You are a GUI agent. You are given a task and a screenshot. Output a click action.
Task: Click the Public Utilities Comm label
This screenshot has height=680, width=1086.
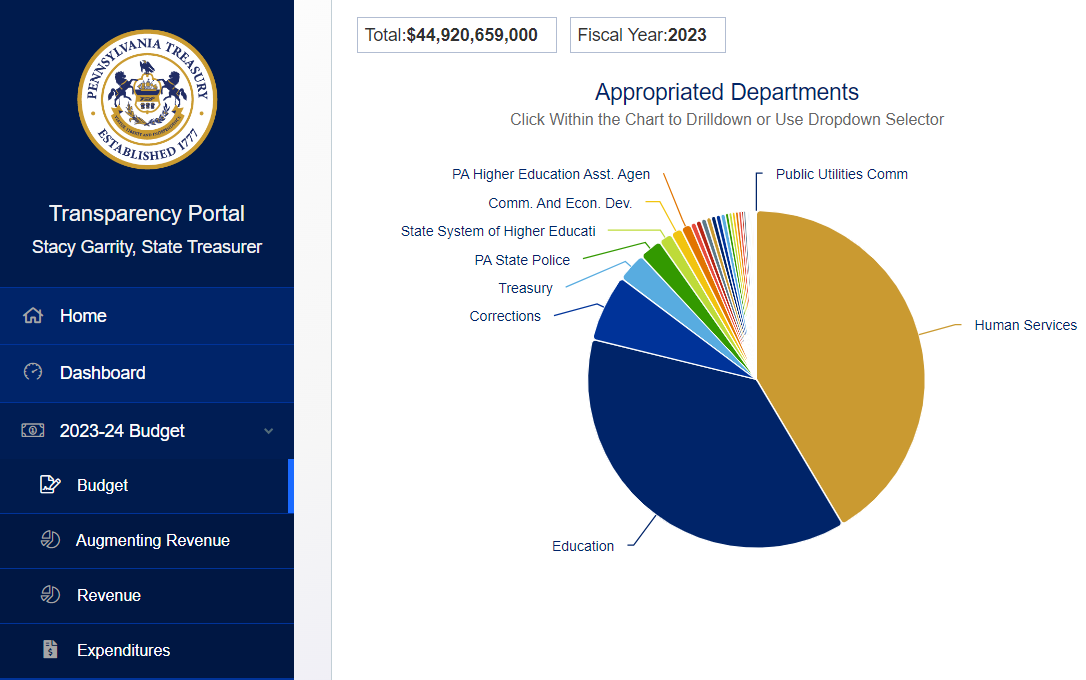point(841,173)
